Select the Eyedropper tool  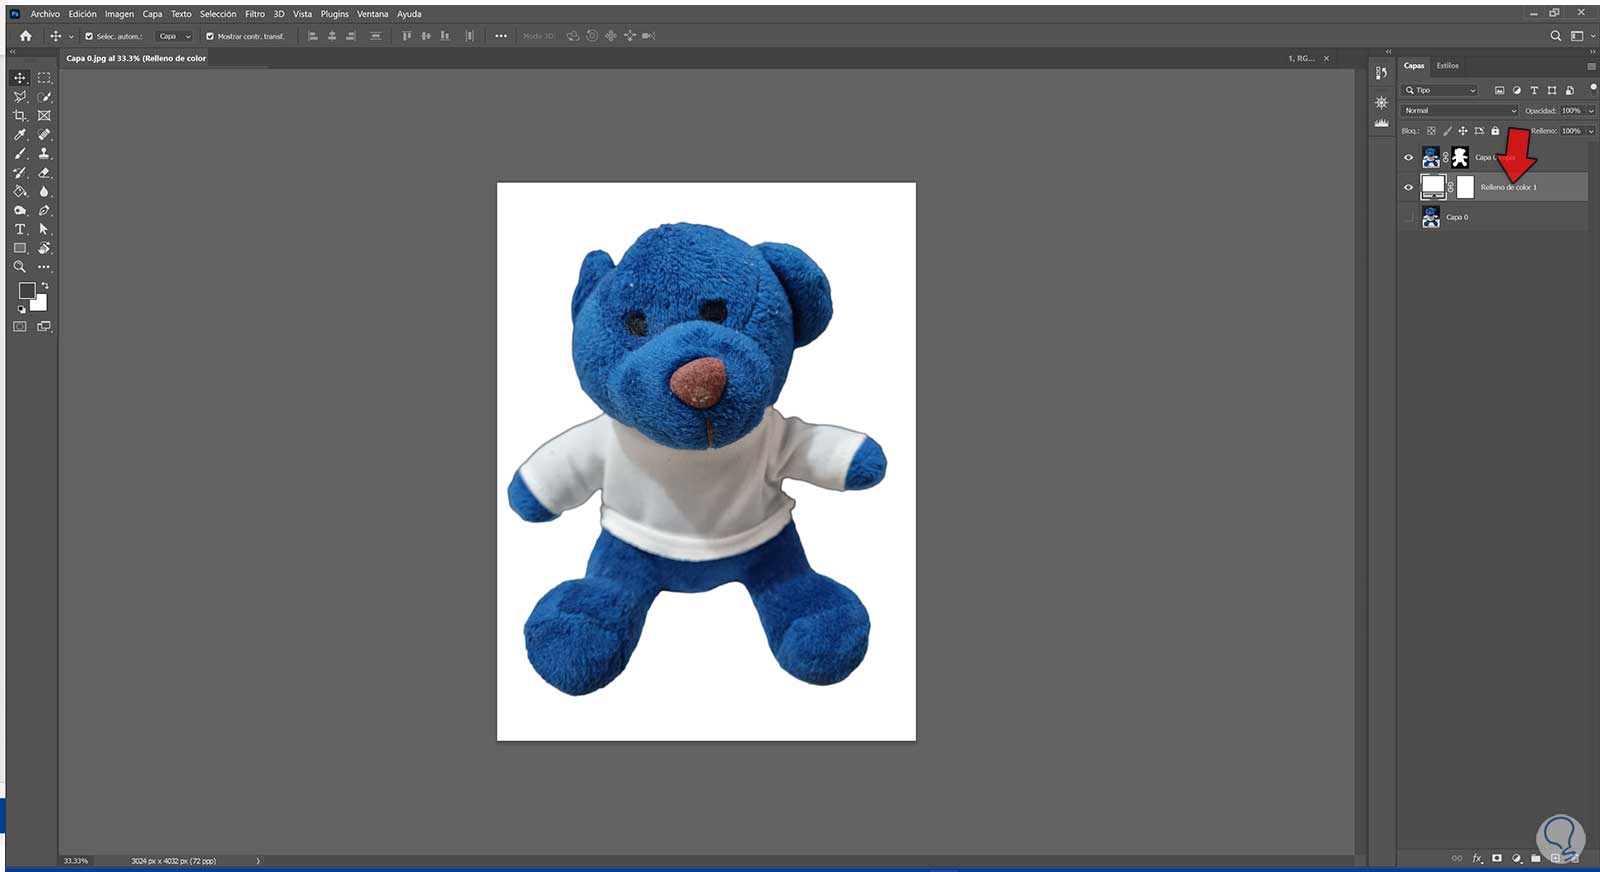20,135
